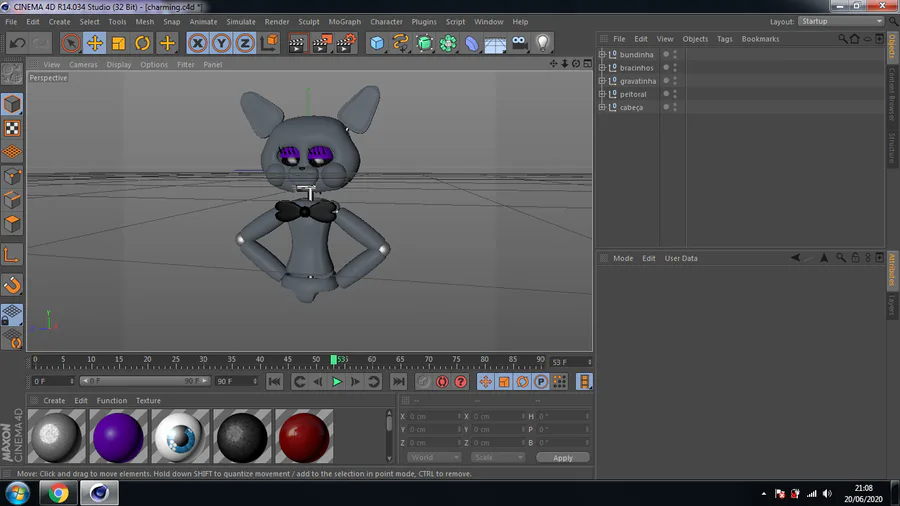This screenshot has height=506, width=900.
Task: Add a Light object
Action: [x=543, y=43]
